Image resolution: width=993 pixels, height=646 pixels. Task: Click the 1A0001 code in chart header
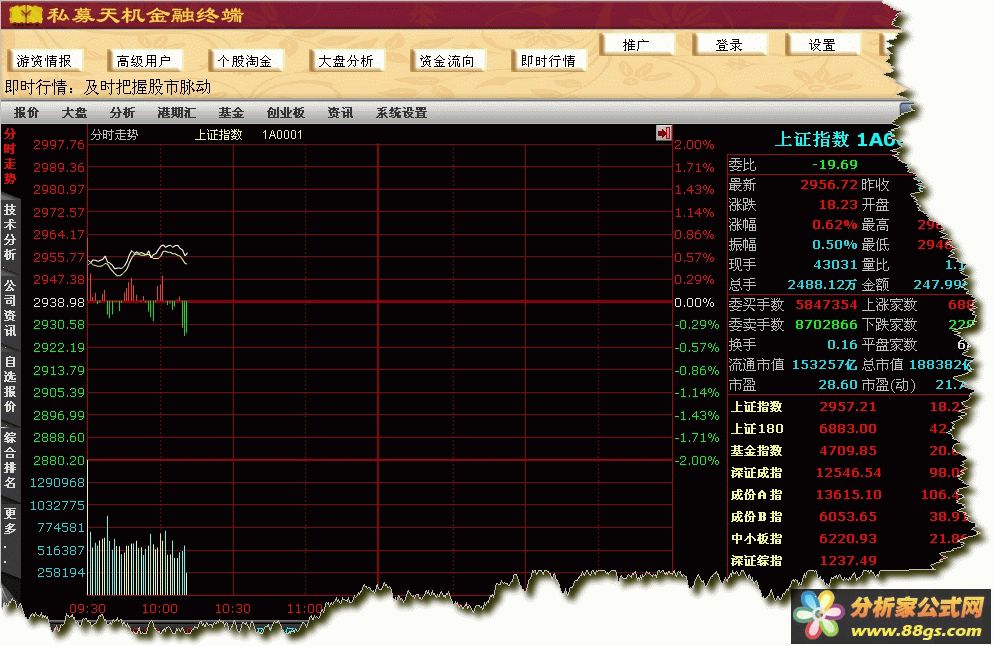tap(282, 135)
